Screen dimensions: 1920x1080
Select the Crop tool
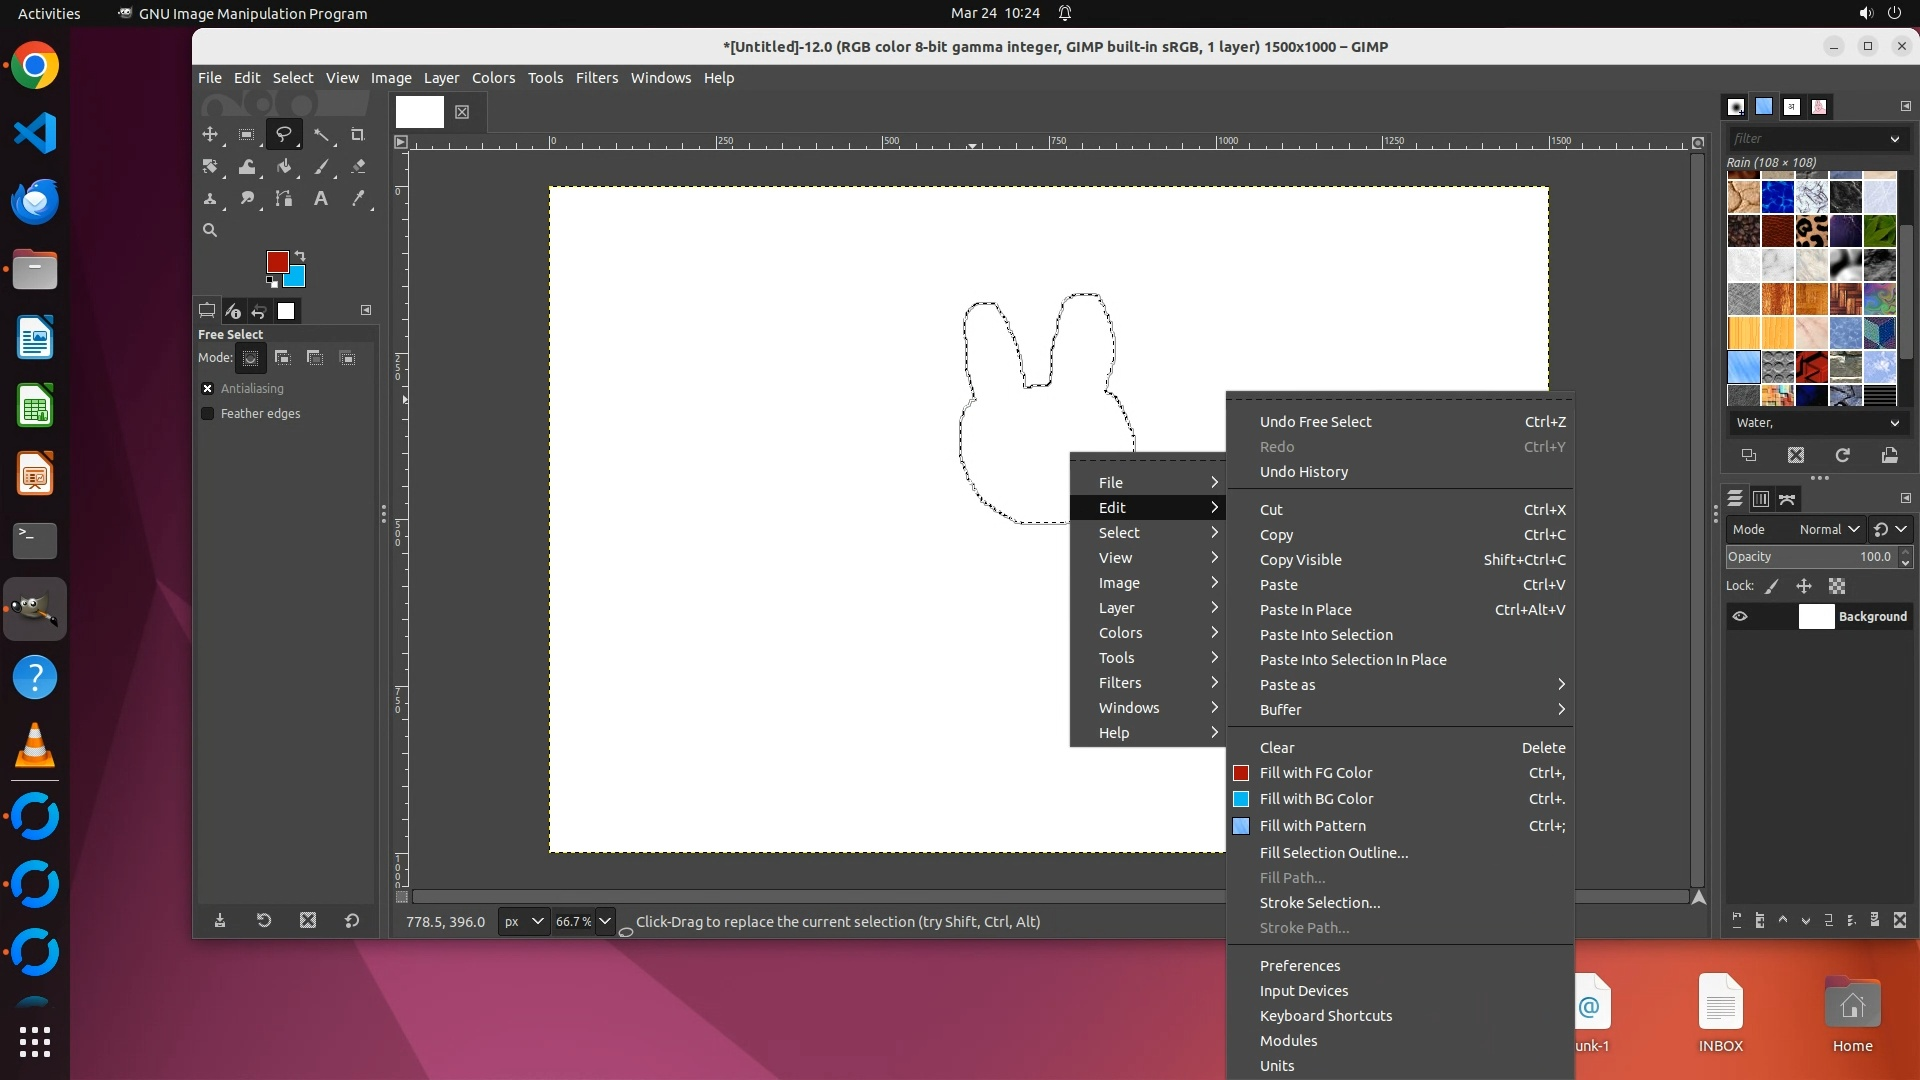pos(357,135)
